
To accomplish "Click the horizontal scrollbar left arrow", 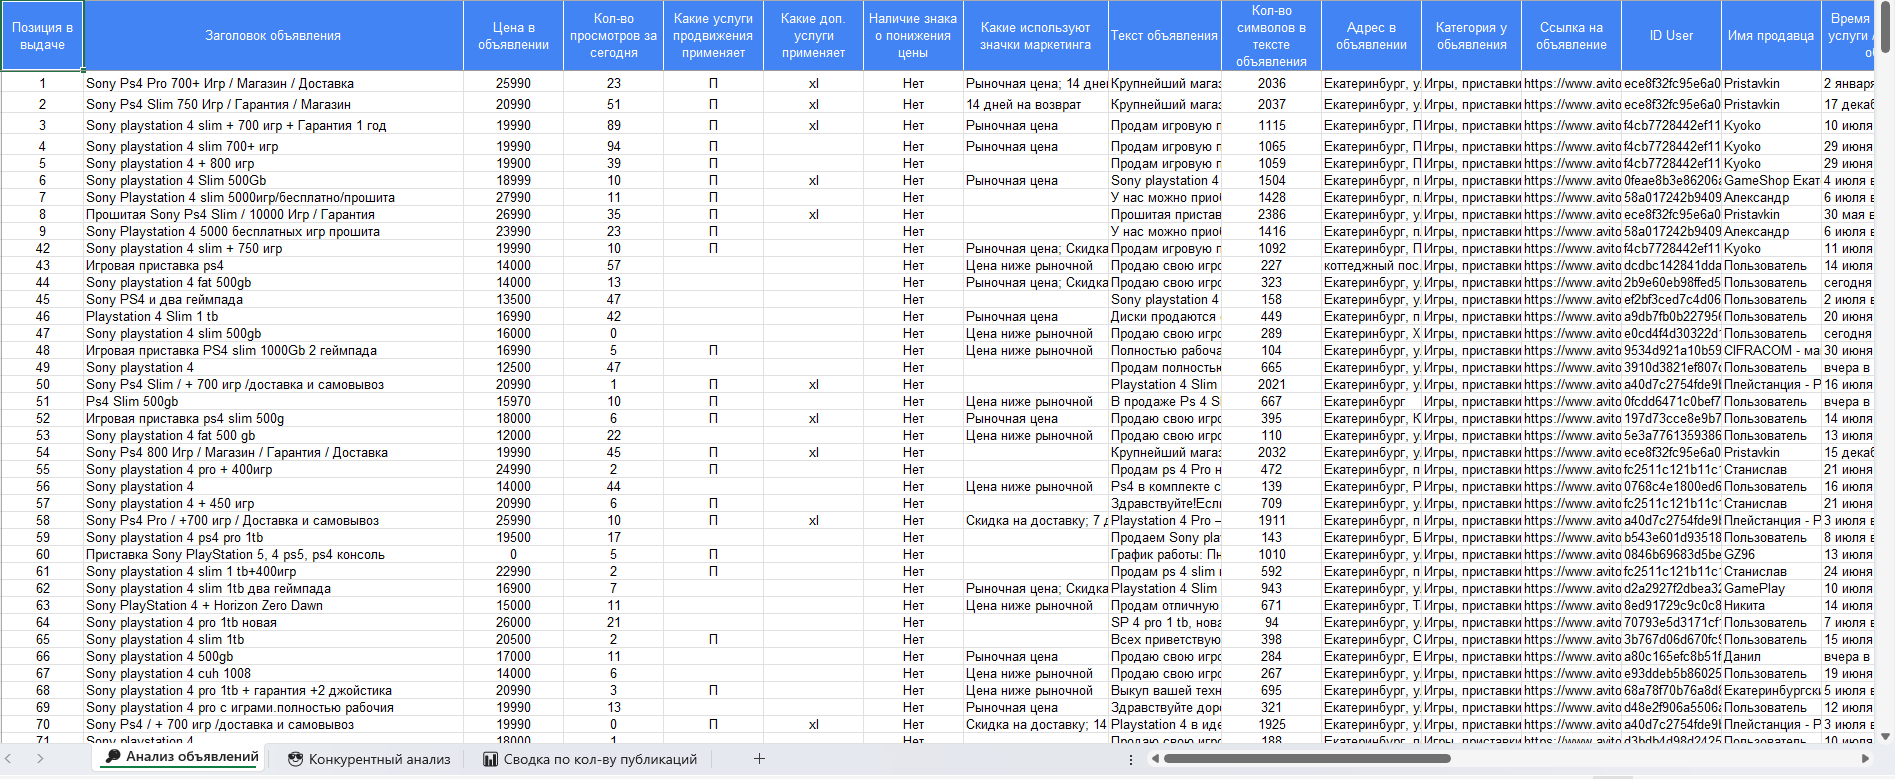I will (1155, 759).
